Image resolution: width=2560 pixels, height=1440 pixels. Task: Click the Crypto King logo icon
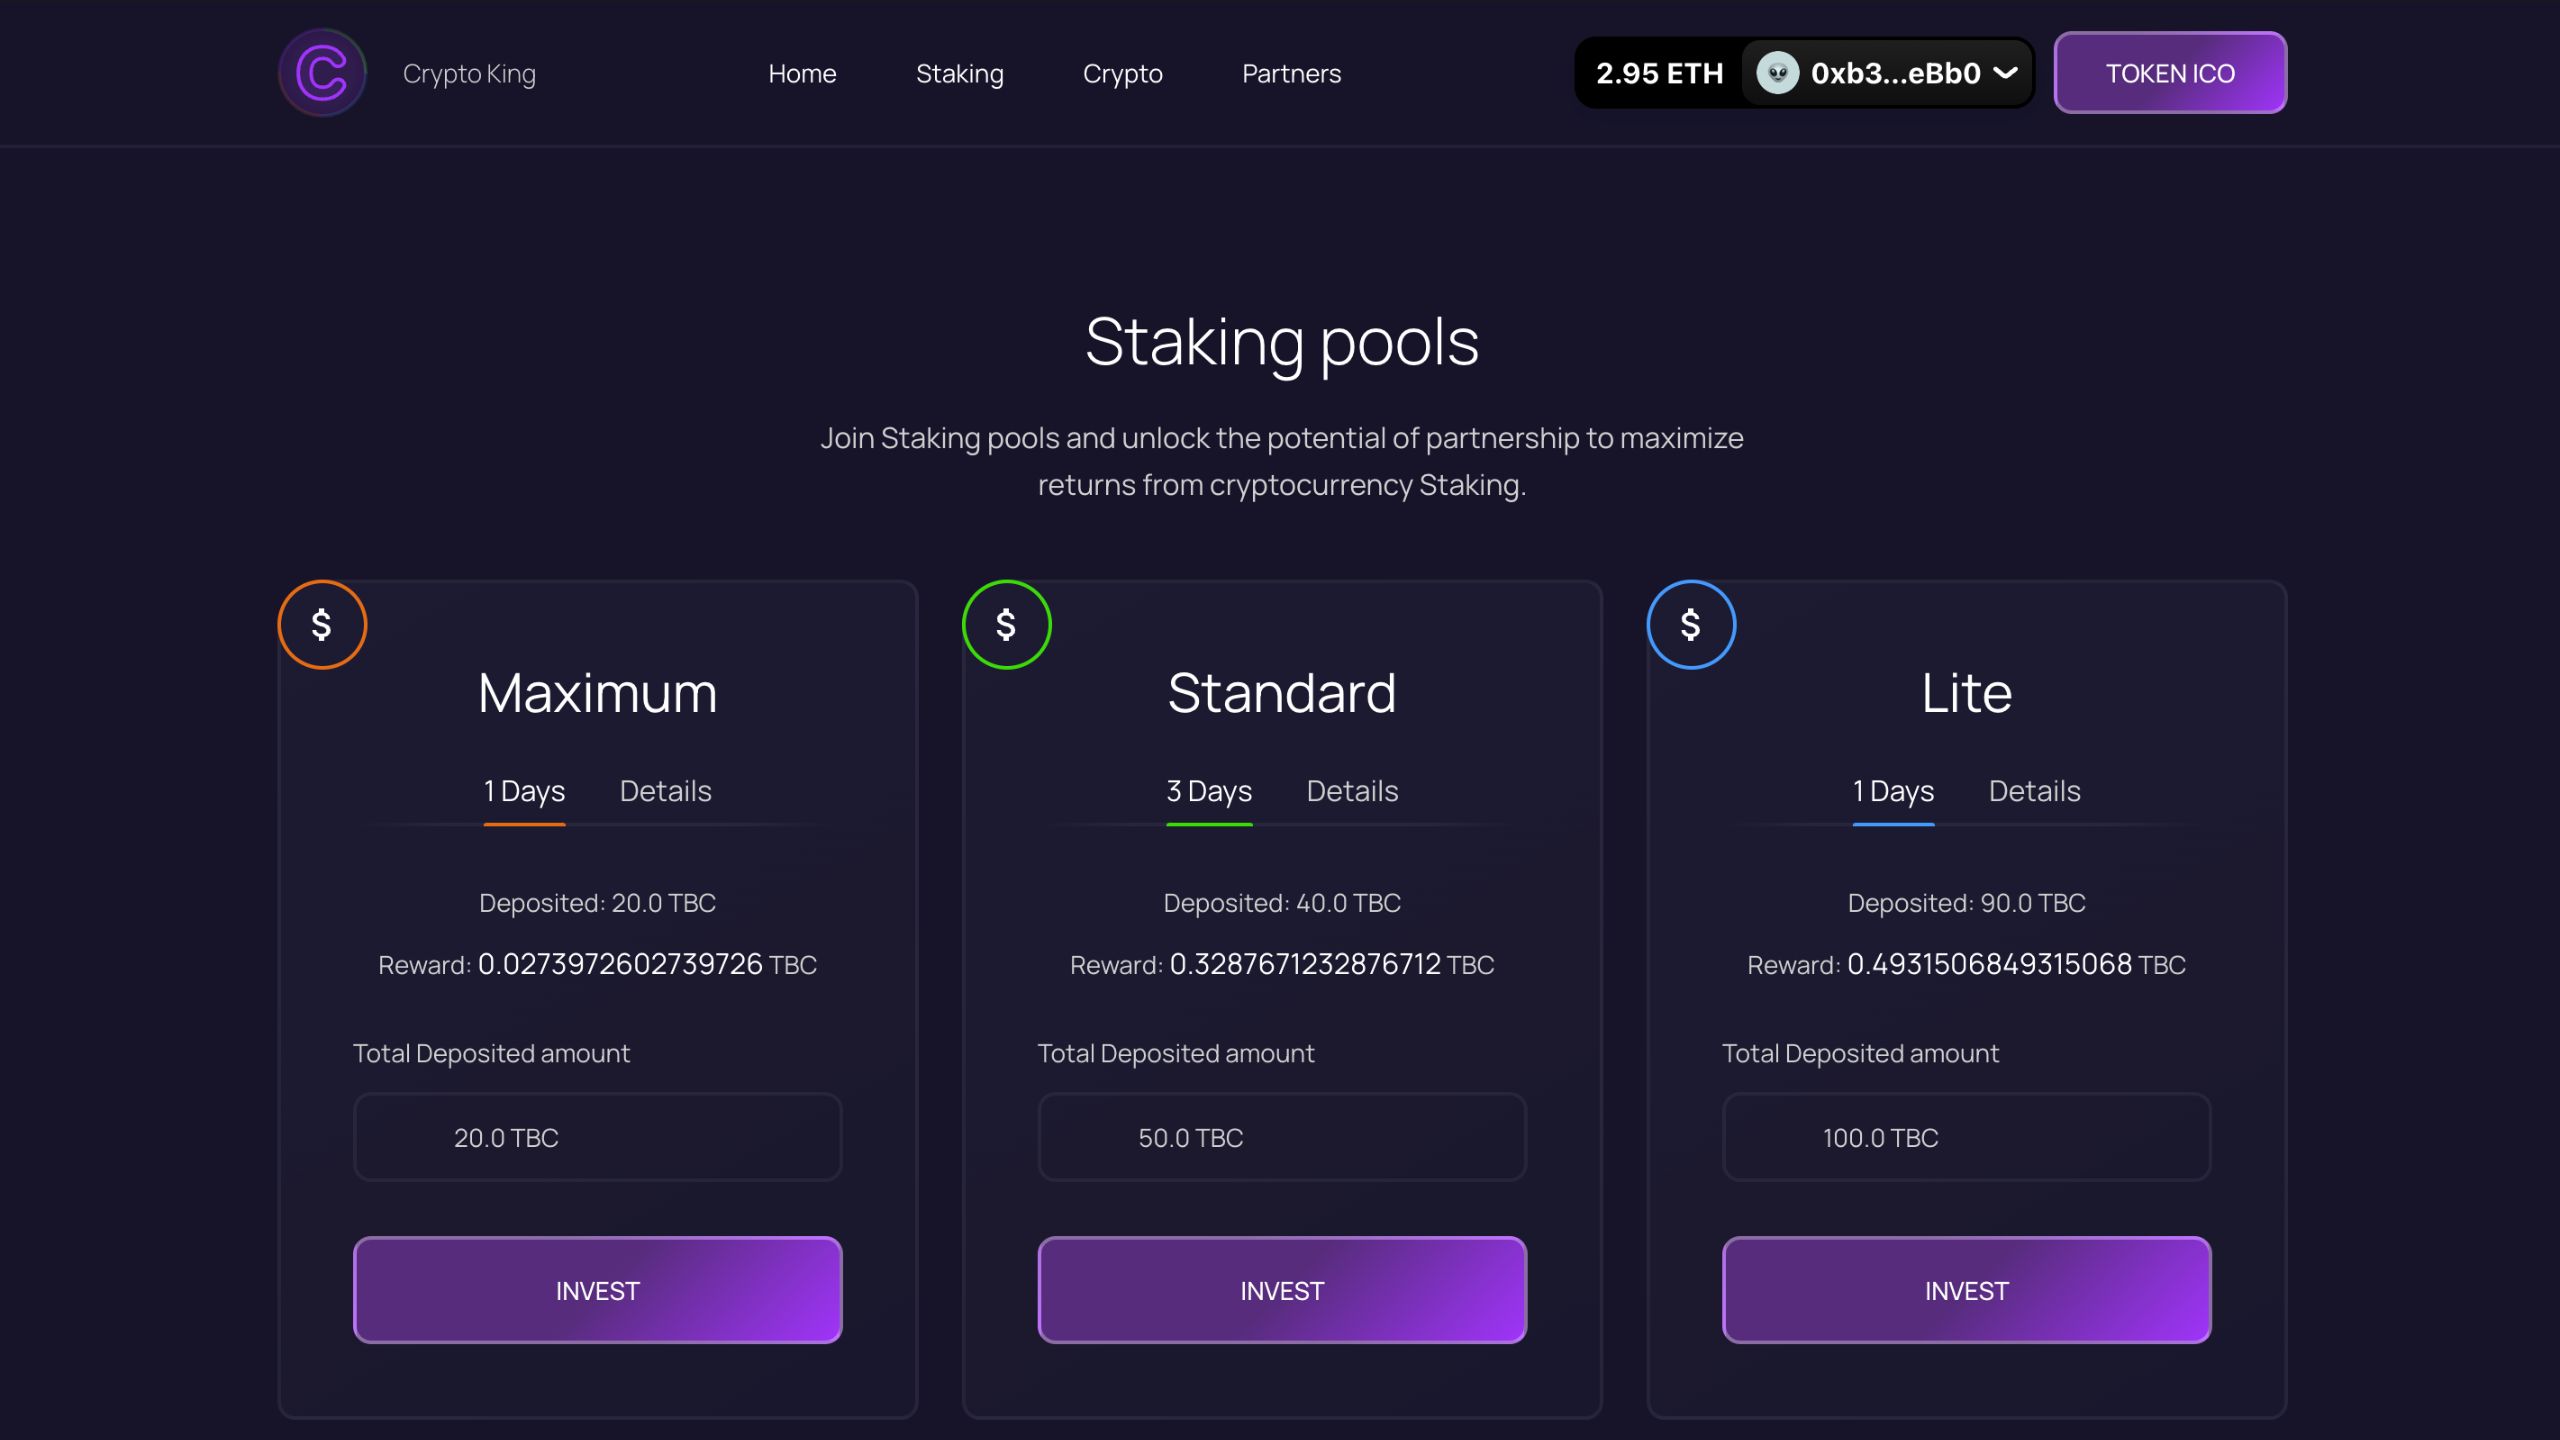(x=322, y=72)
